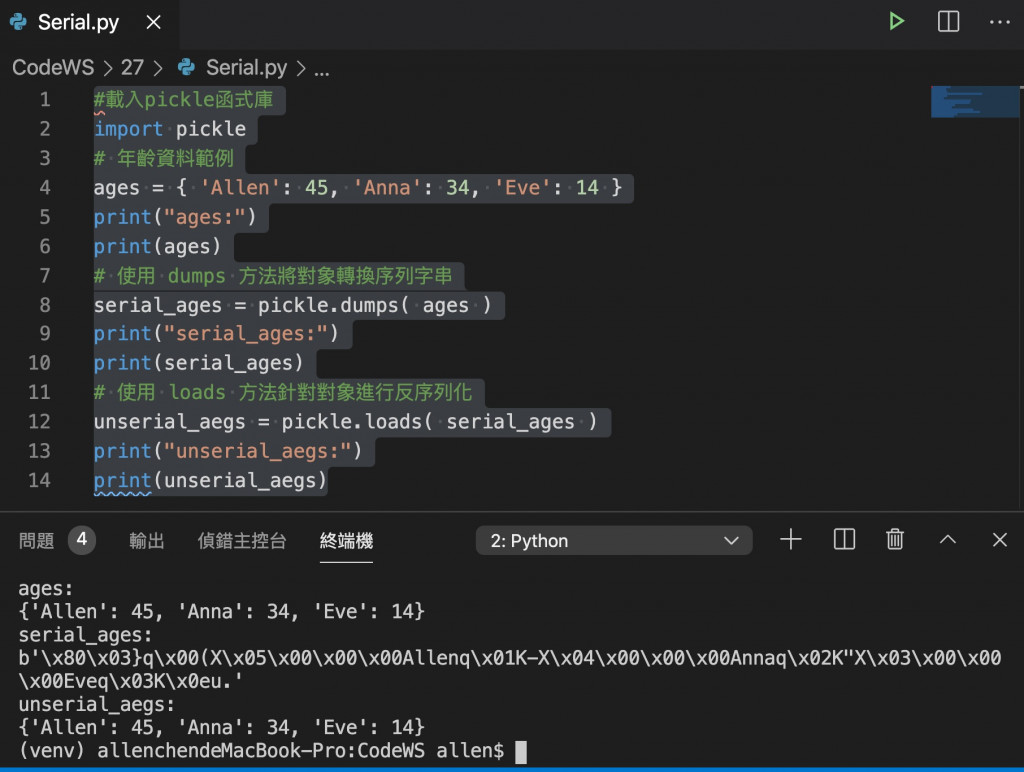Viewport: 1024px width, 772px height.
Task: Create a new terminal with plus icon
Action: (x=790, y=540)
